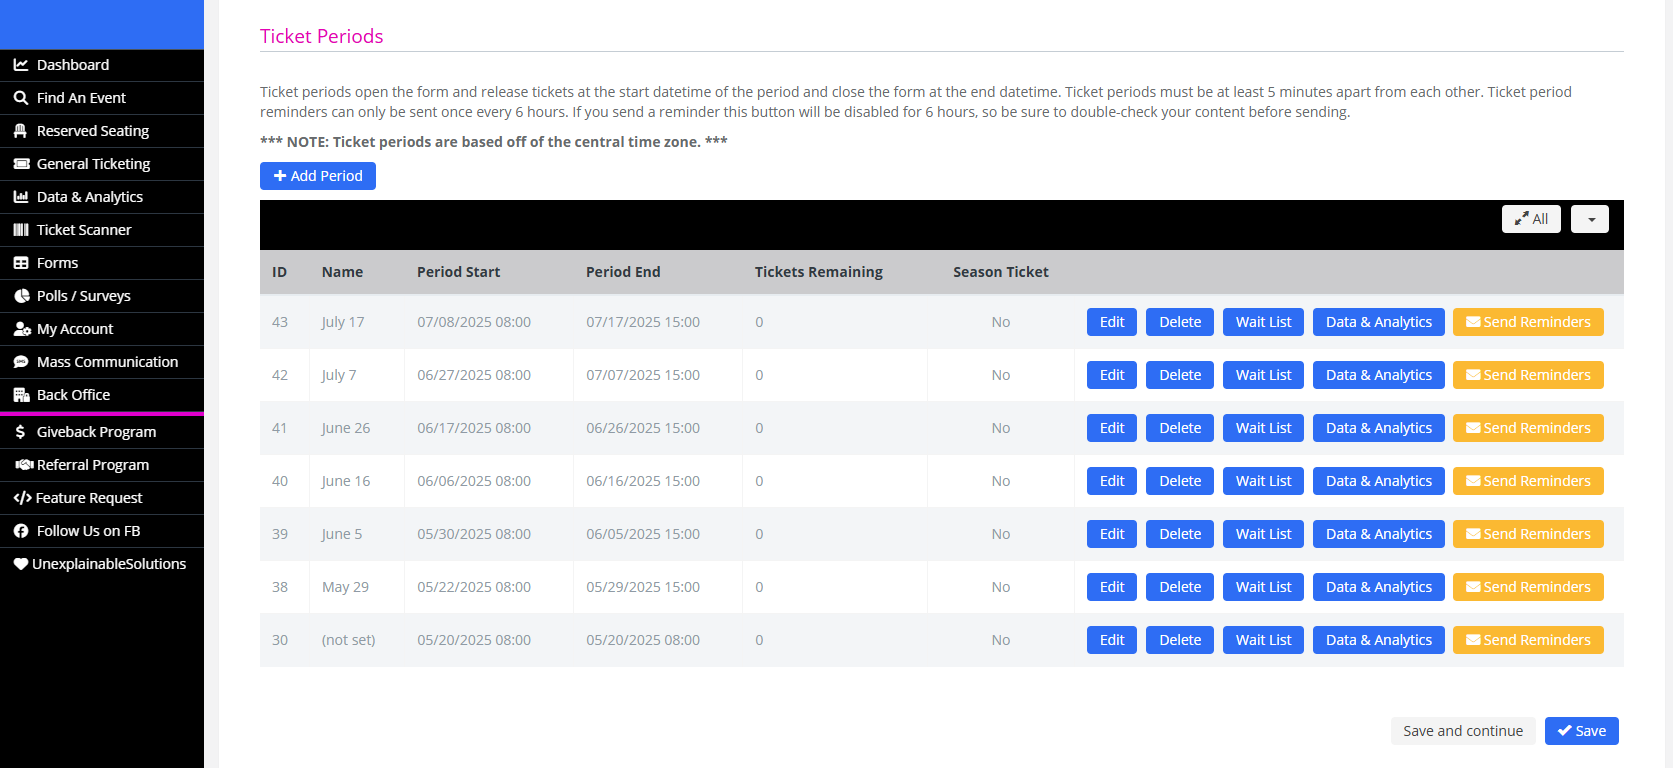Click the Follow Us on FB icon

point(20,531)
